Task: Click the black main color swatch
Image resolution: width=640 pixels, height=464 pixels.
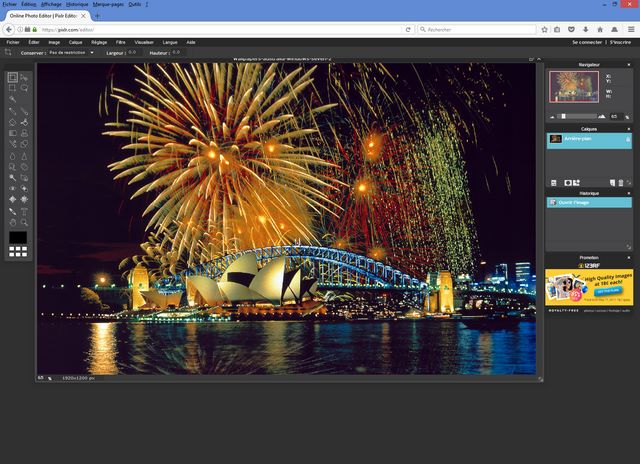Action: coord(18,236)
